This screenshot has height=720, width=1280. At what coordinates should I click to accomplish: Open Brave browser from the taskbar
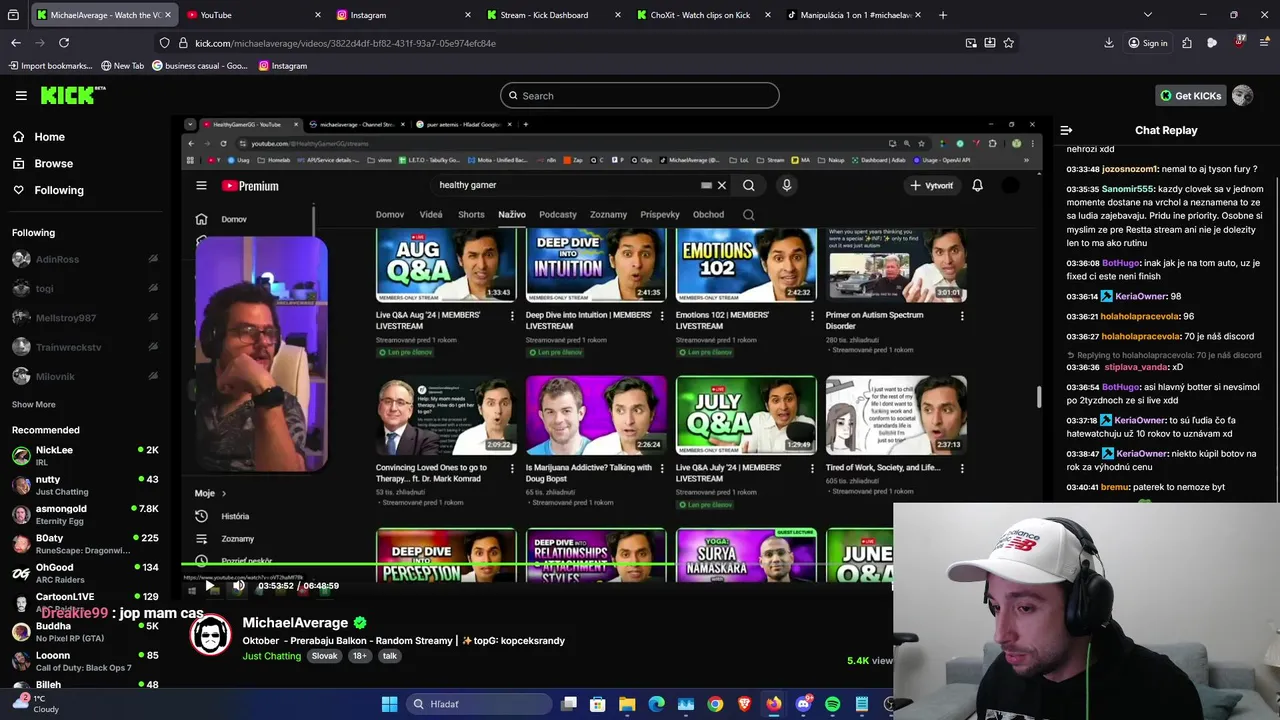click(x=744, y=704)
